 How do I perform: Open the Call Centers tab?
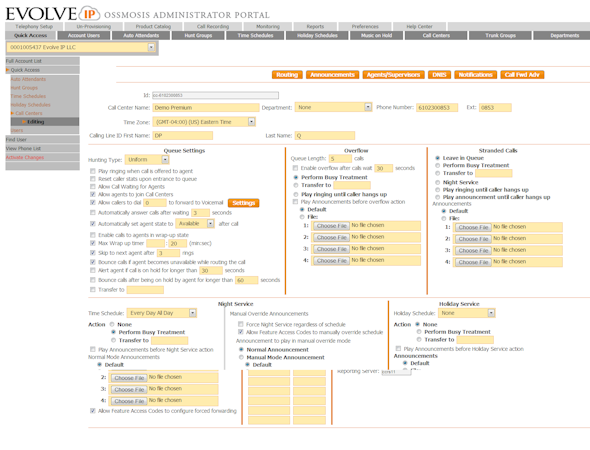tap(436, 35)
